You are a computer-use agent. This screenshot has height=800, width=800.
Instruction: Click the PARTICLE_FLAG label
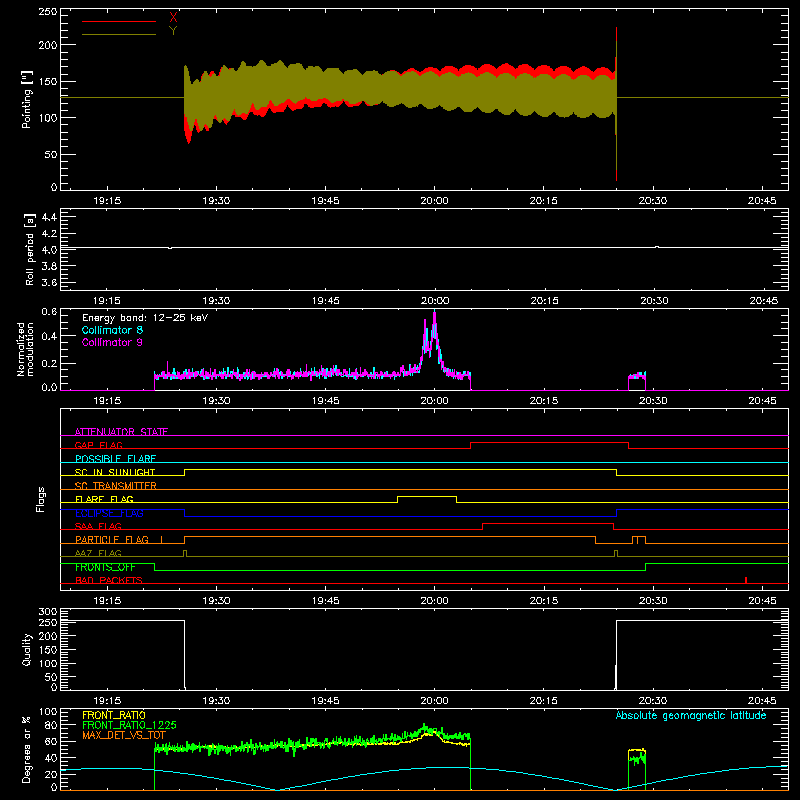[x=112, y=539]
